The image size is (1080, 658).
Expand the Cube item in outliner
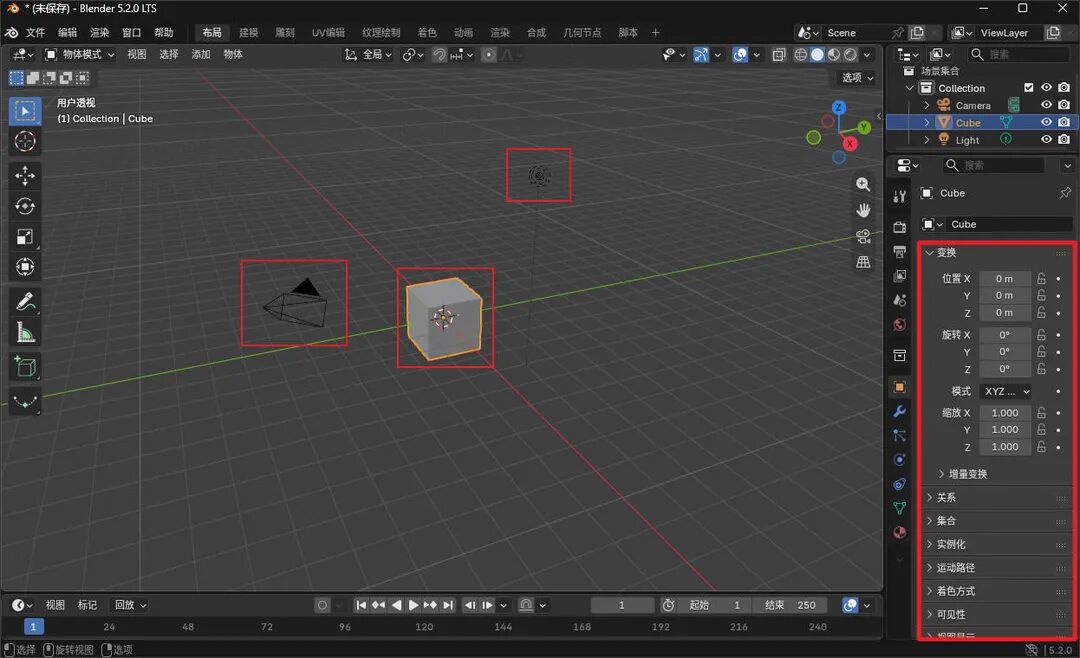pos(926,123)
